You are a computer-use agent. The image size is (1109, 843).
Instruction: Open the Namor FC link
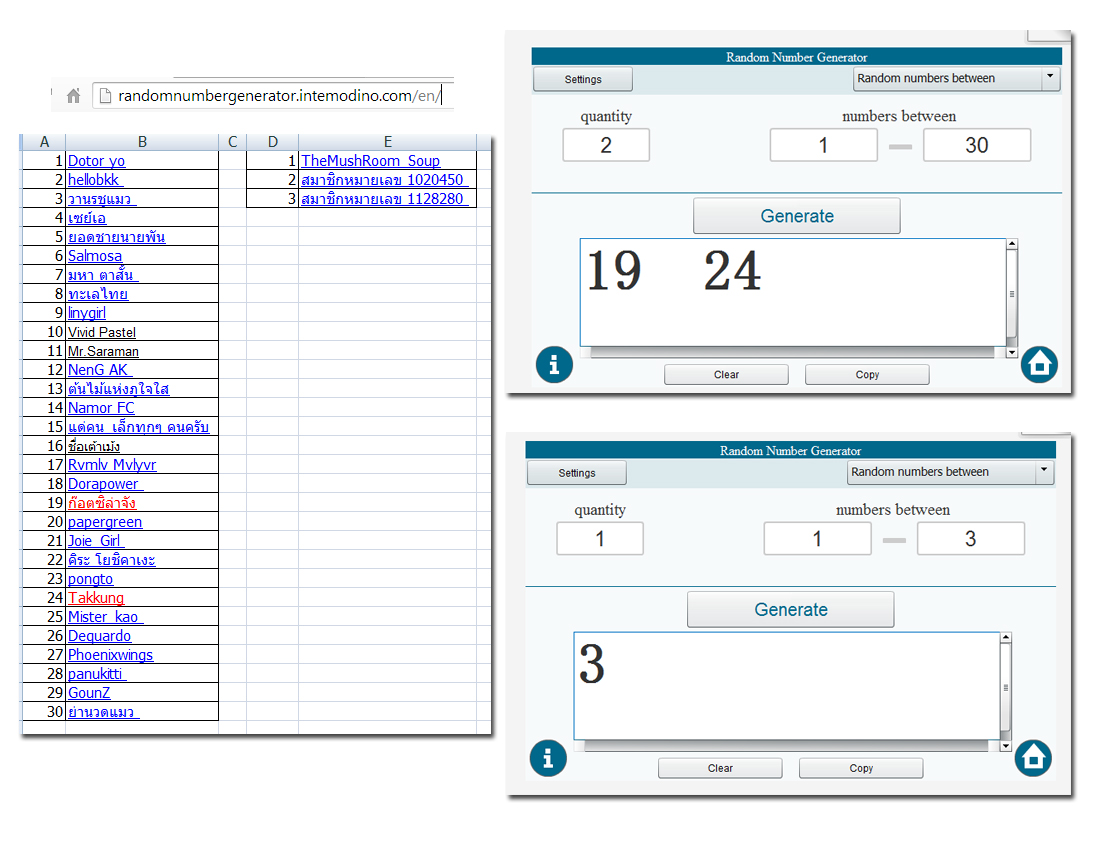pyautogui.click(x=101, y=408)
